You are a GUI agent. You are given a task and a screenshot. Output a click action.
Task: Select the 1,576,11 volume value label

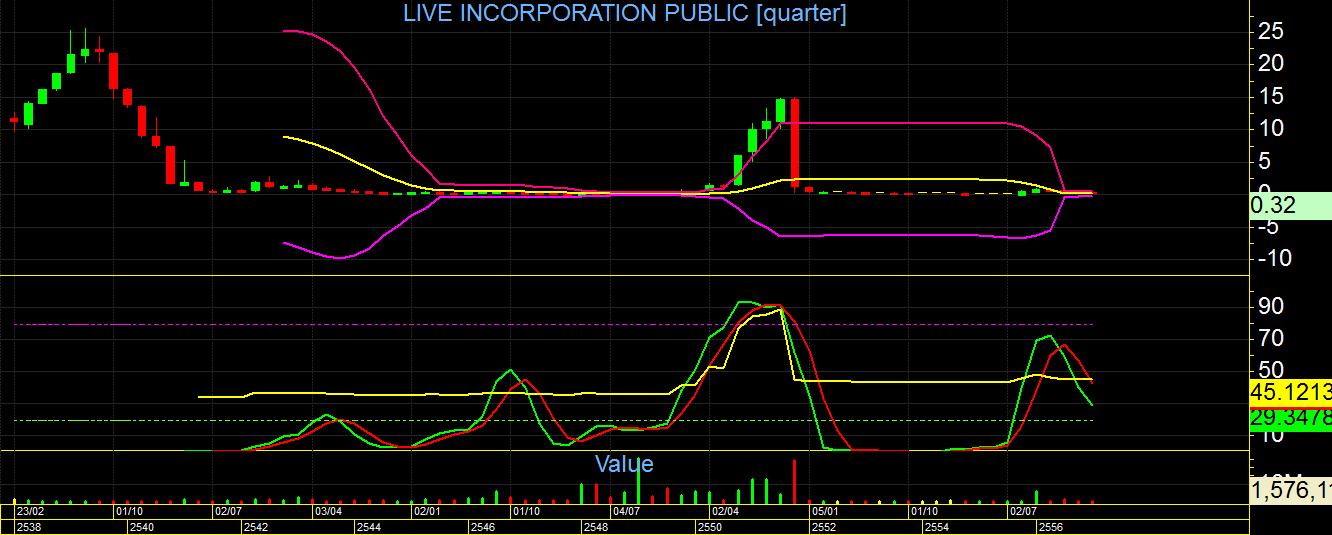1291,491
